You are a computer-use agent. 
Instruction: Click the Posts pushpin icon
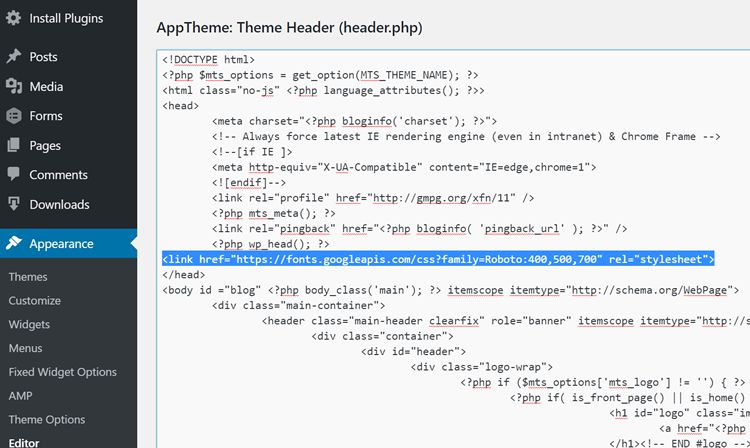(x=13, y=57)
